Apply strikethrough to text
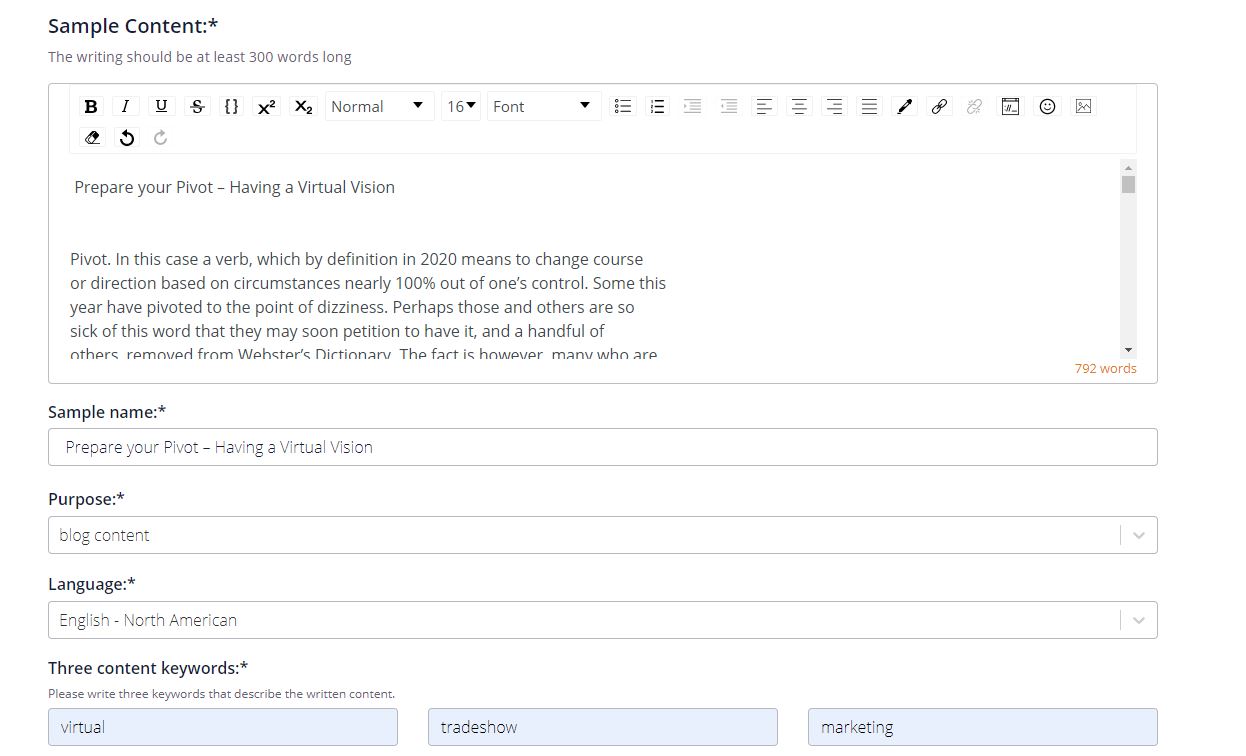This screenshot has width=1246, height=756. tap(197, 106)
